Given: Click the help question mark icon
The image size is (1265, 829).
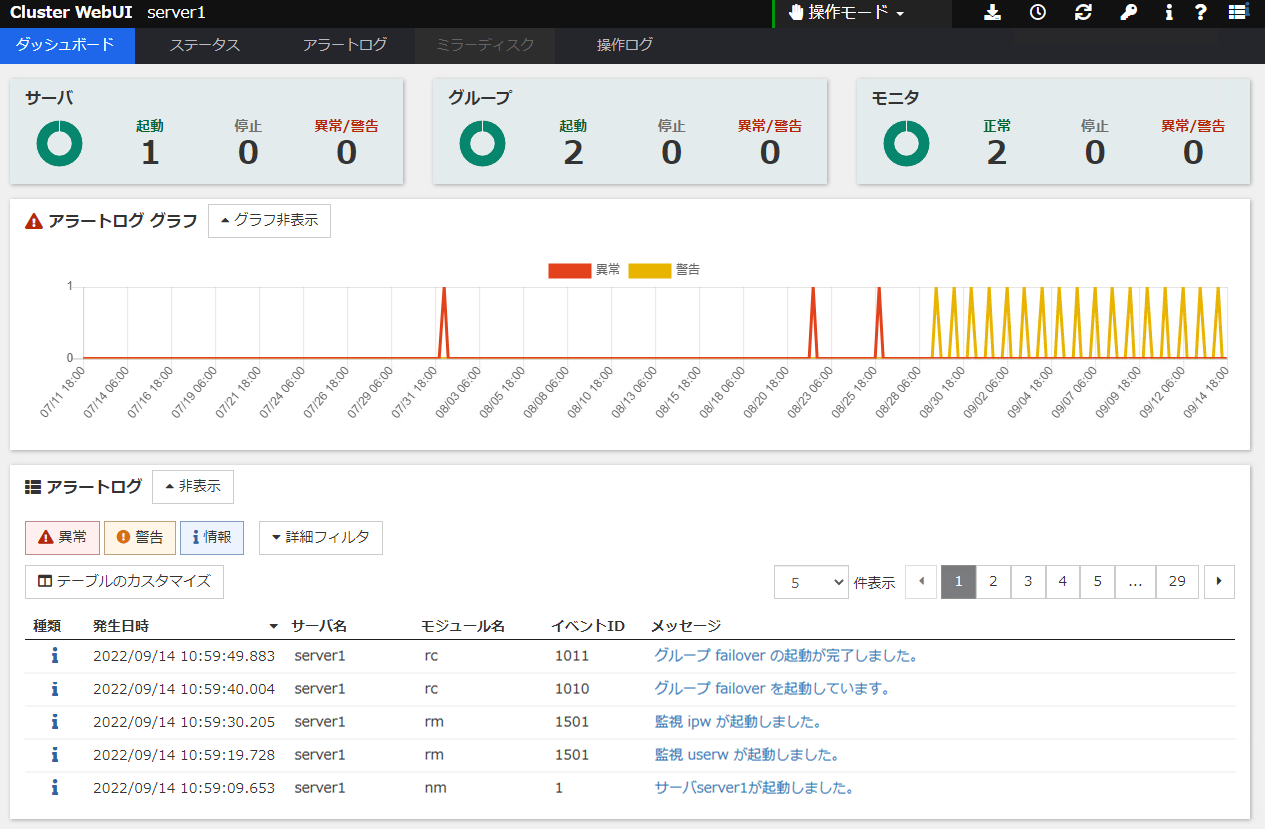Looking at the screenshot, I should pyautogui.click(x=1200, y=13).
